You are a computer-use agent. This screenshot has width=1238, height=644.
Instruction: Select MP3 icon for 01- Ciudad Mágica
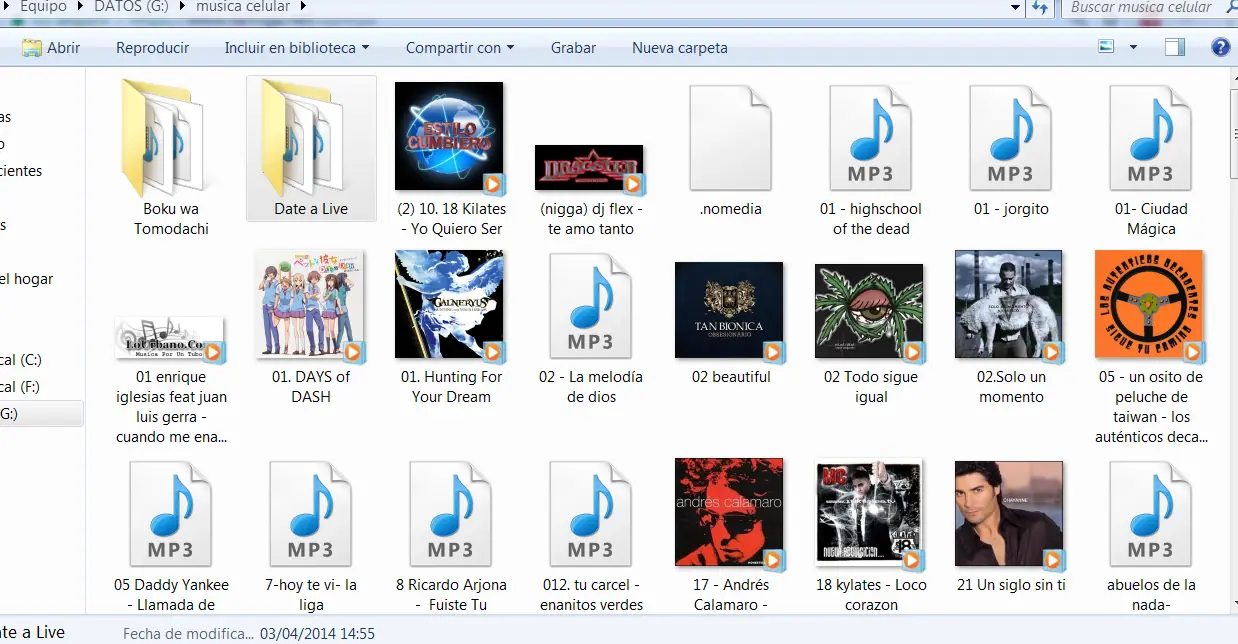coord(1150,138)
